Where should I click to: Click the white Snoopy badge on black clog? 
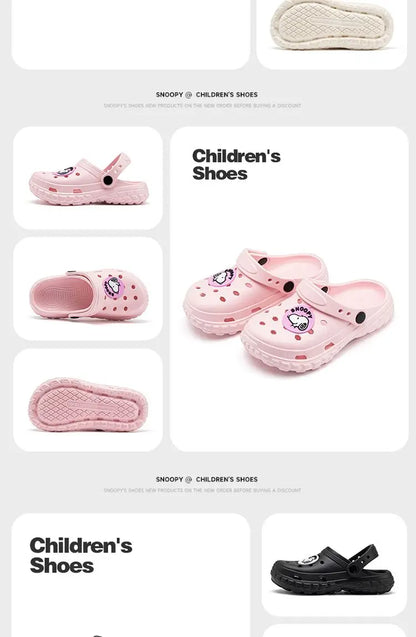coord(309,559)
